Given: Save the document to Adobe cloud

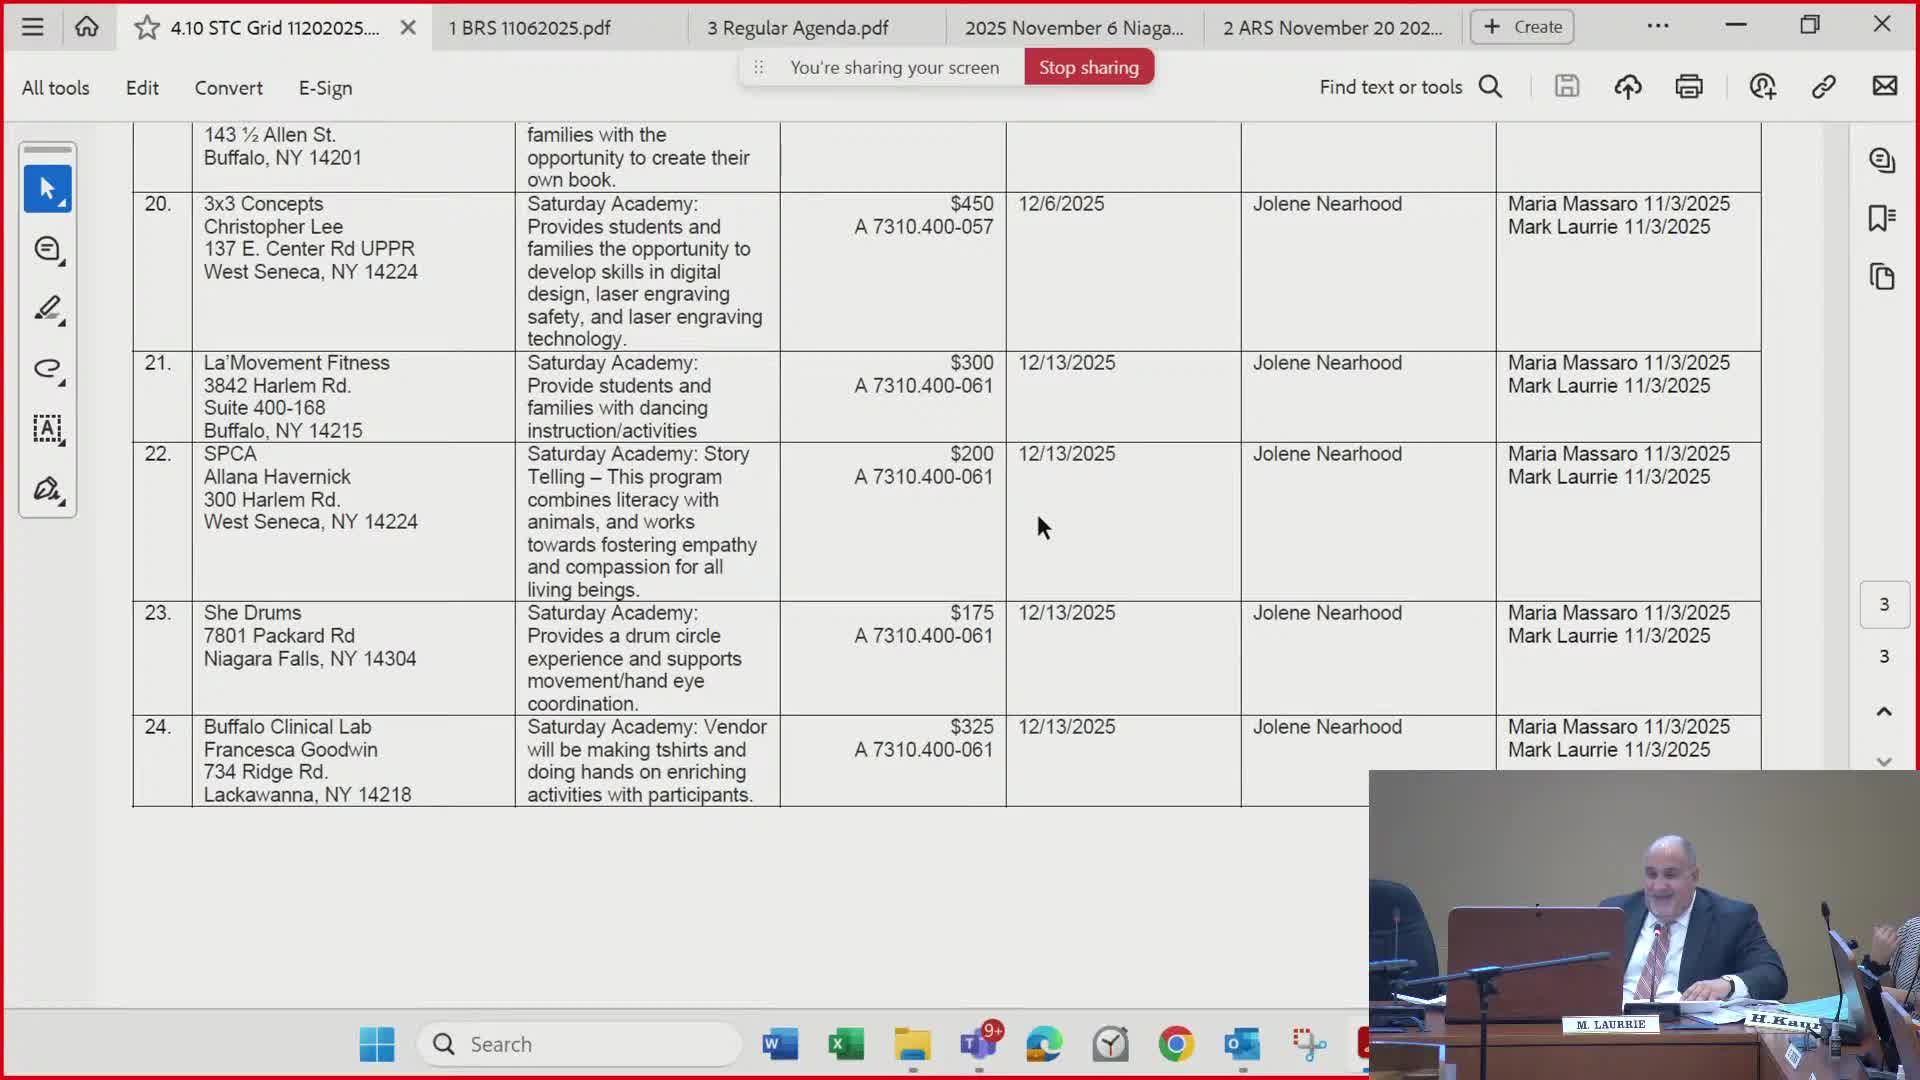Looking at the screenshot, I should [1627, 86].
